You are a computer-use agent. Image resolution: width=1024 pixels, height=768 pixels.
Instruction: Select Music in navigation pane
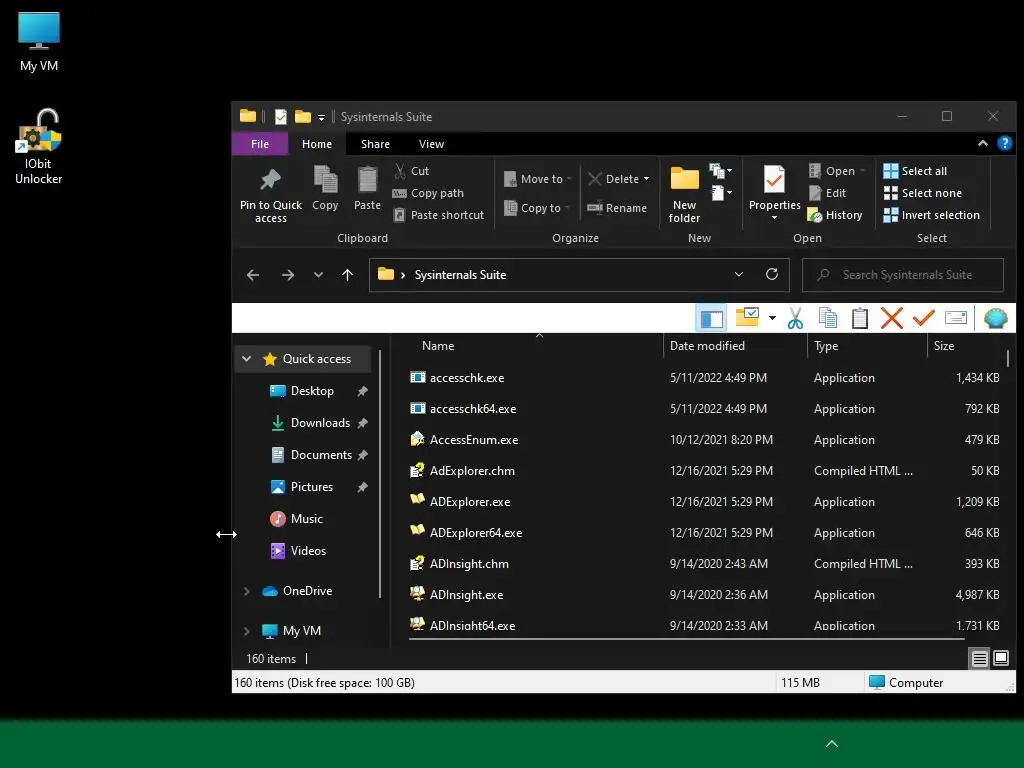tap(298, 519)
